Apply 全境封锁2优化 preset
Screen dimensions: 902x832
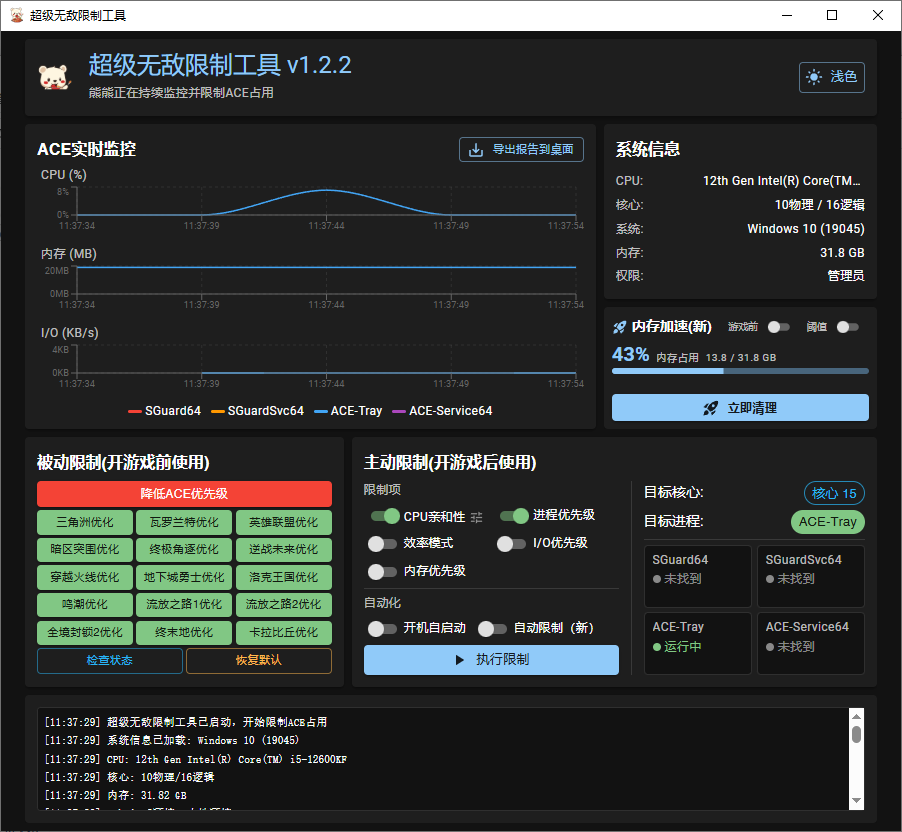click(85, 633)
